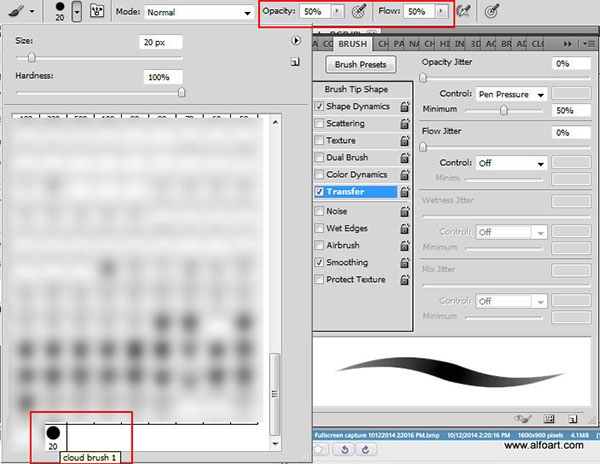Image resolution: width=600 pixels, height=464 pixels.
Task: Click the Opacity Jitter value field
Action: pos(571,63)
